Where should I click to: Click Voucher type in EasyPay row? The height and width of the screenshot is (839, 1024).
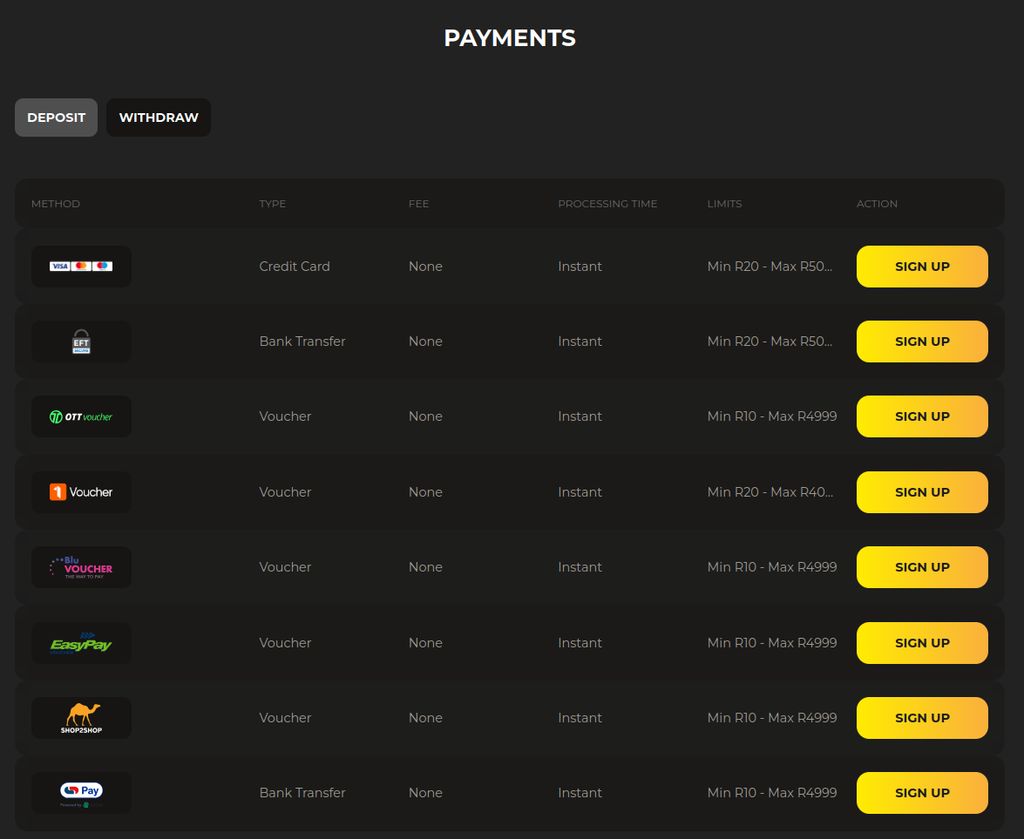pos(285,643)
